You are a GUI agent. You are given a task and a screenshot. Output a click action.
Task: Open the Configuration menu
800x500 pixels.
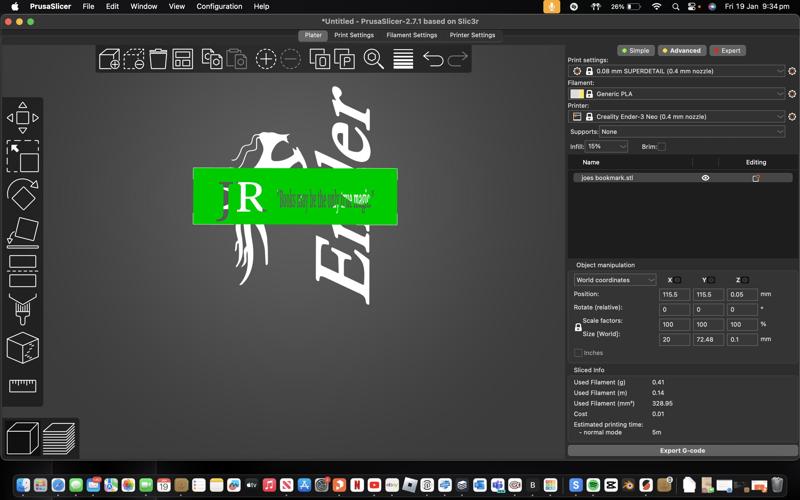pos(219,7)
